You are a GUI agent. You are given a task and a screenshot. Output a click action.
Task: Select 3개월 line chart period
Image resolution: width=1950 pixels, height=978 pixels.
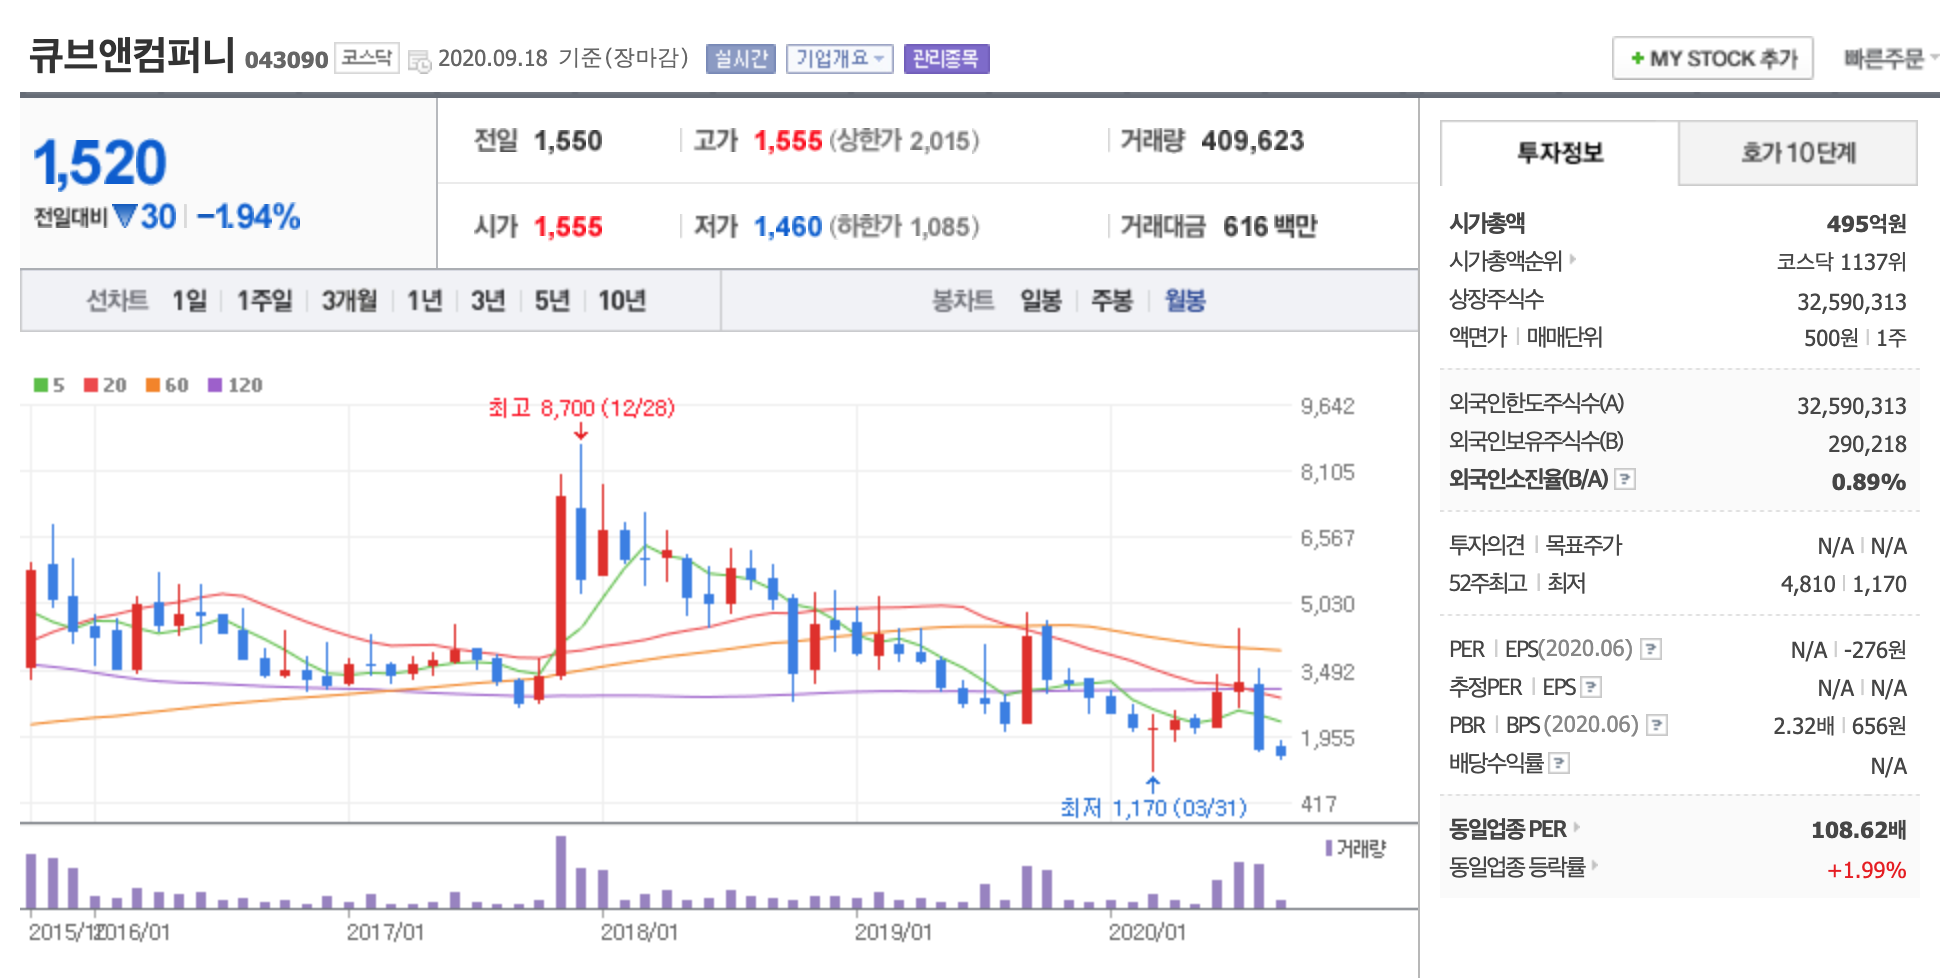pos(350,300)
